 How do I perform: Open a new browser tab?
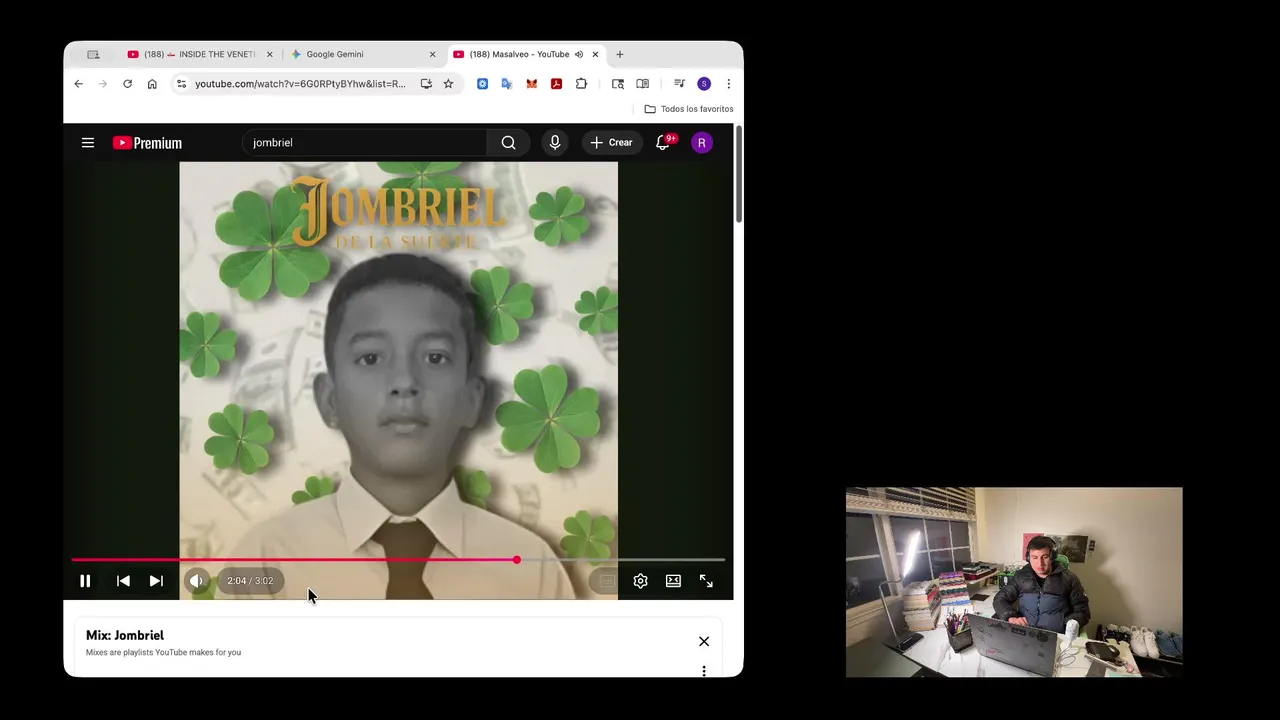tap(620, 54)
